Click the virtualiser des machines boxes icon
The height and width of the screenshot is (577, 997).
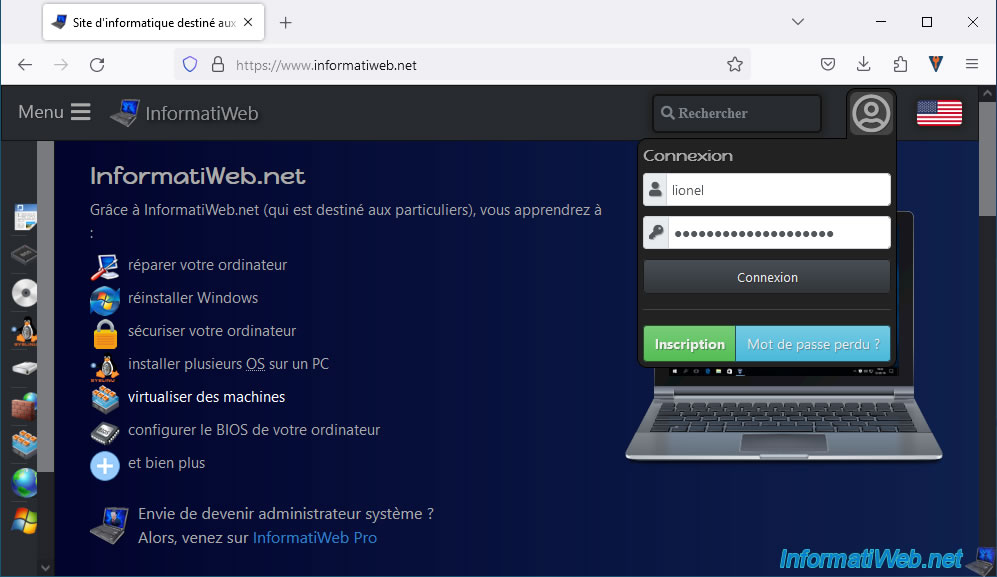(105, 400)
